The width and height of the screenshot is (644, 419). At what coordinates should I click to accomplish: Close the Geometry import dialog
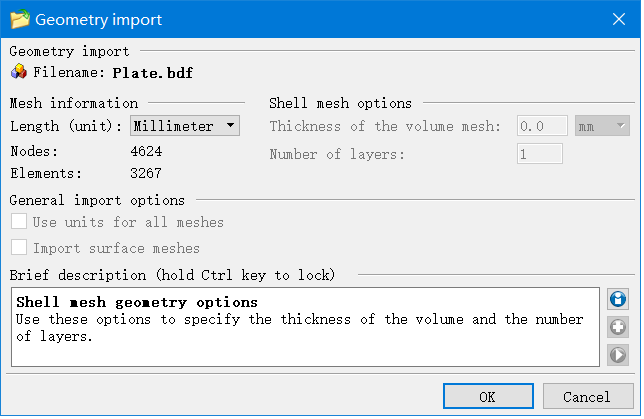click(618, 19)
